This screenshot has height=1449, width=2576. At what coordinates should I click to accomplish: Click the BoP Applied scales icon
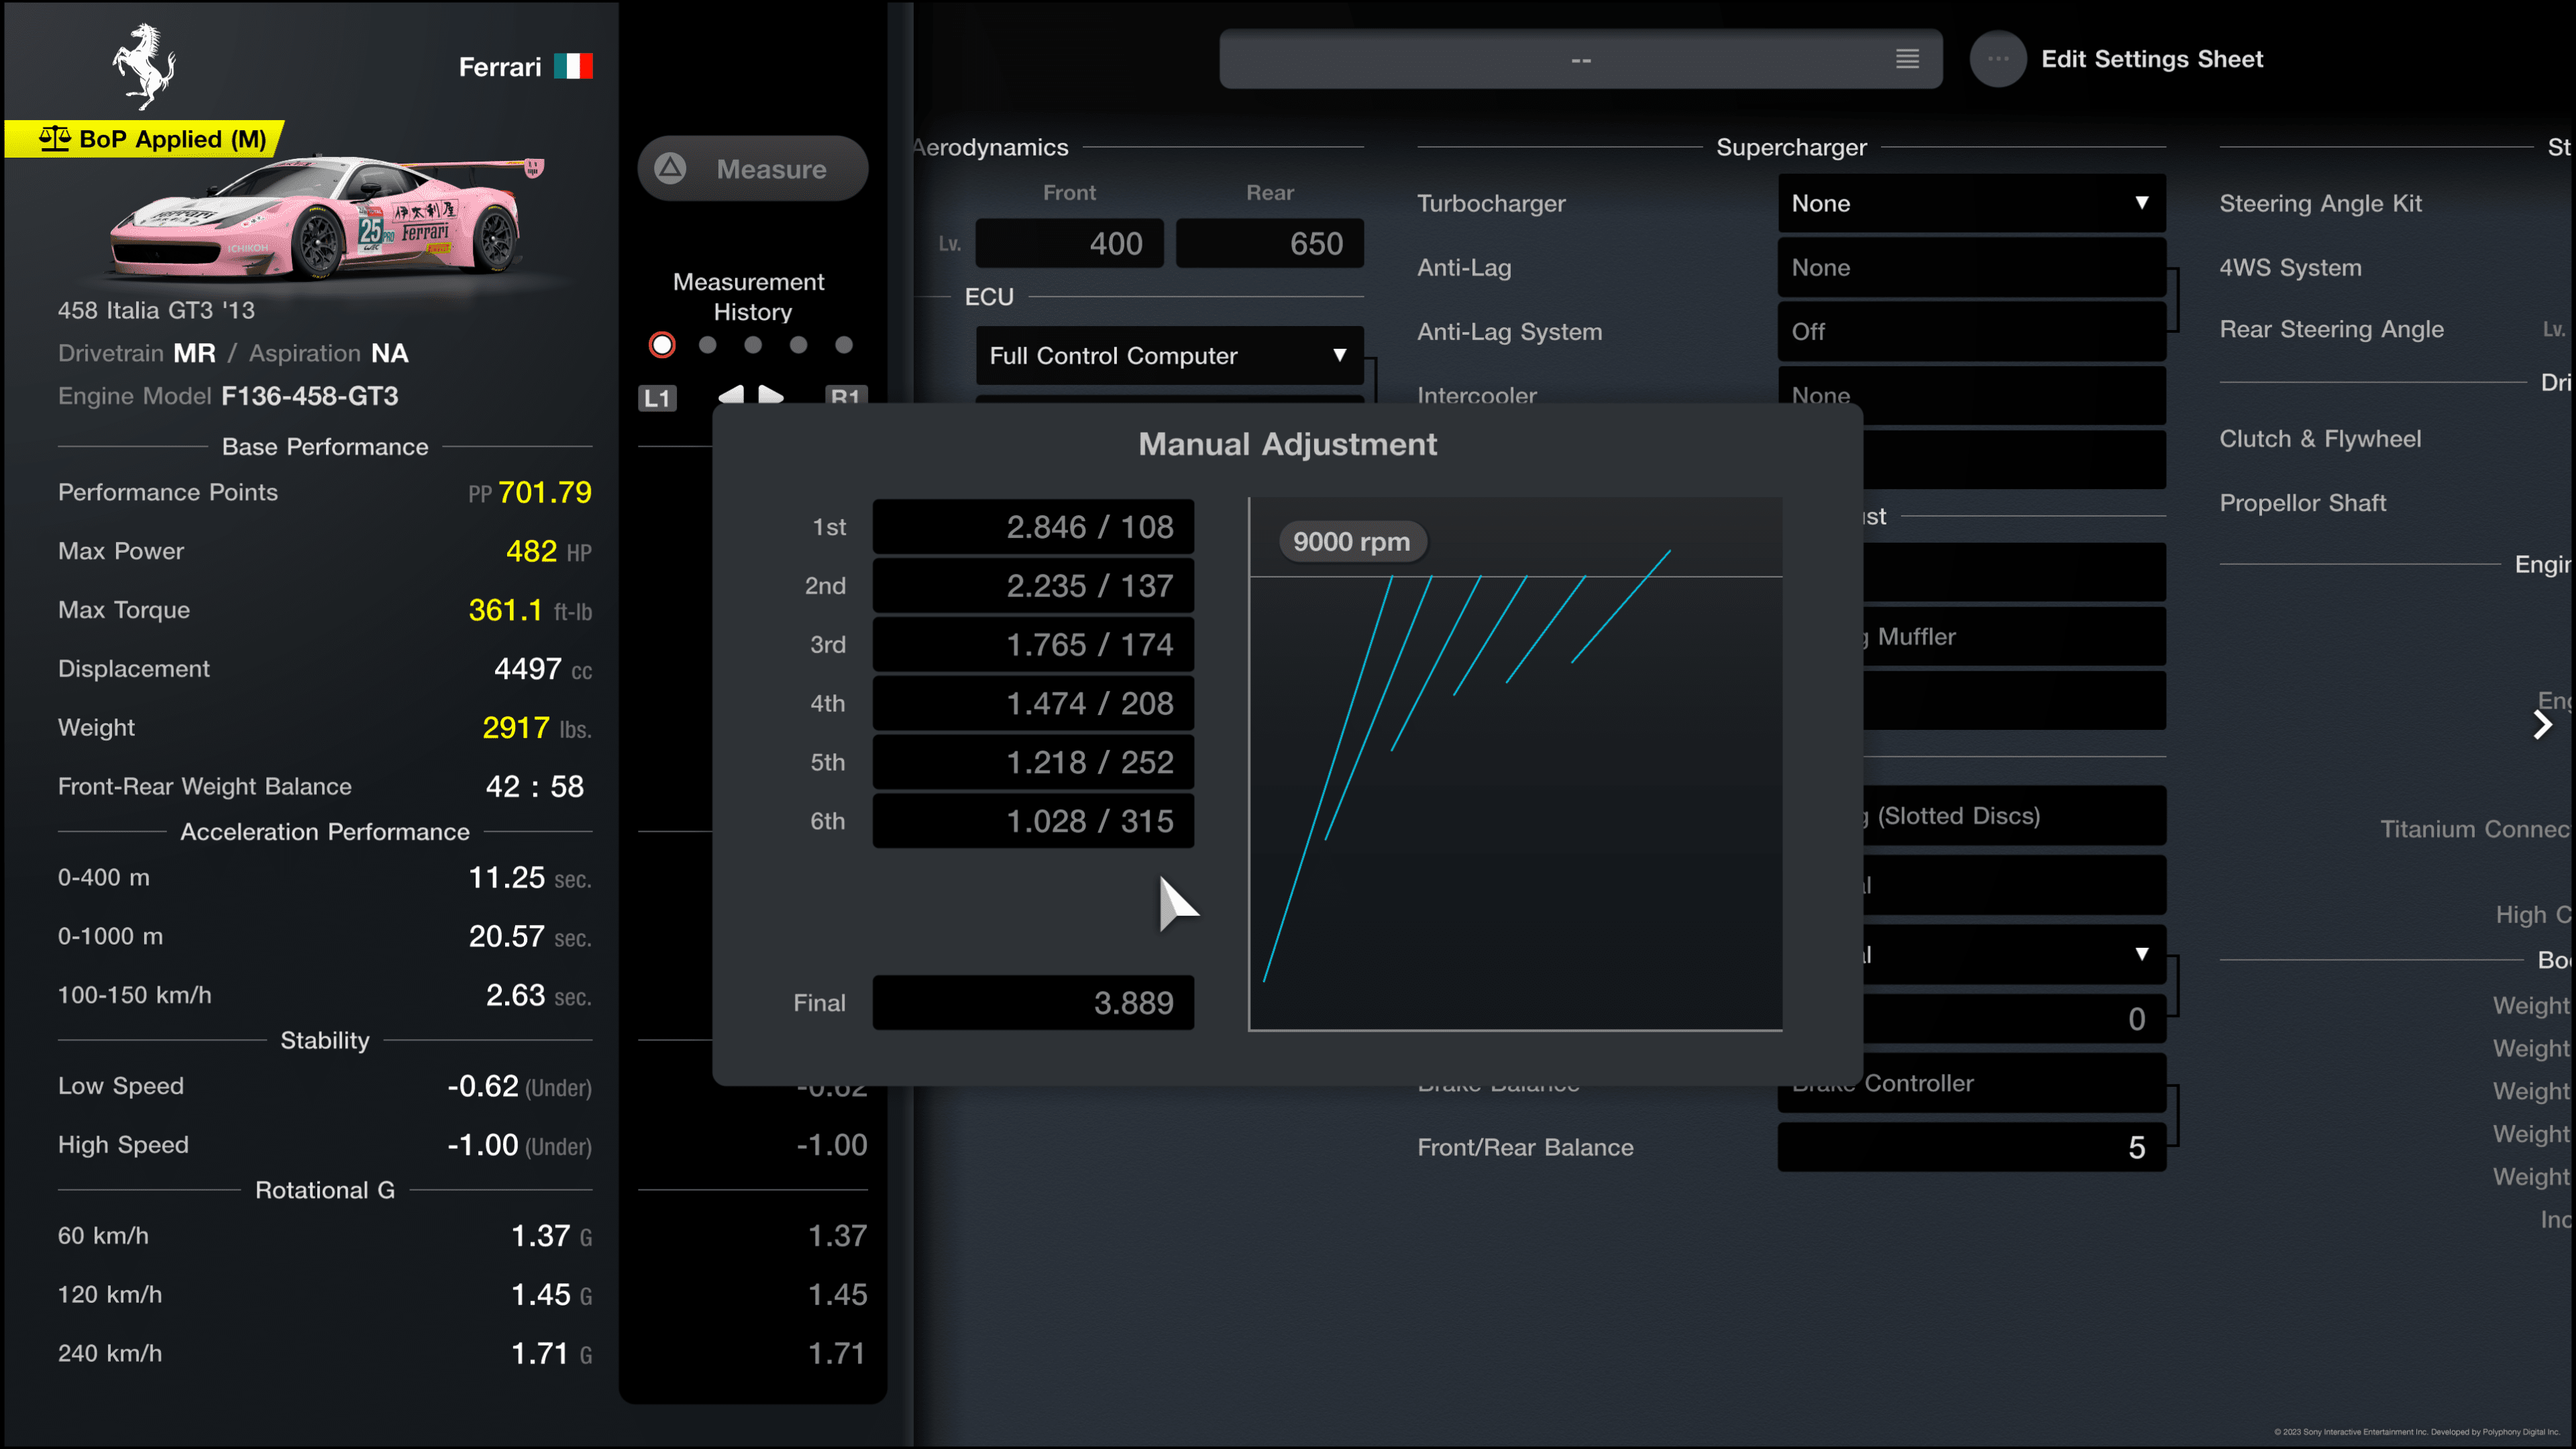pyautogui.click(x=55, y=138)
